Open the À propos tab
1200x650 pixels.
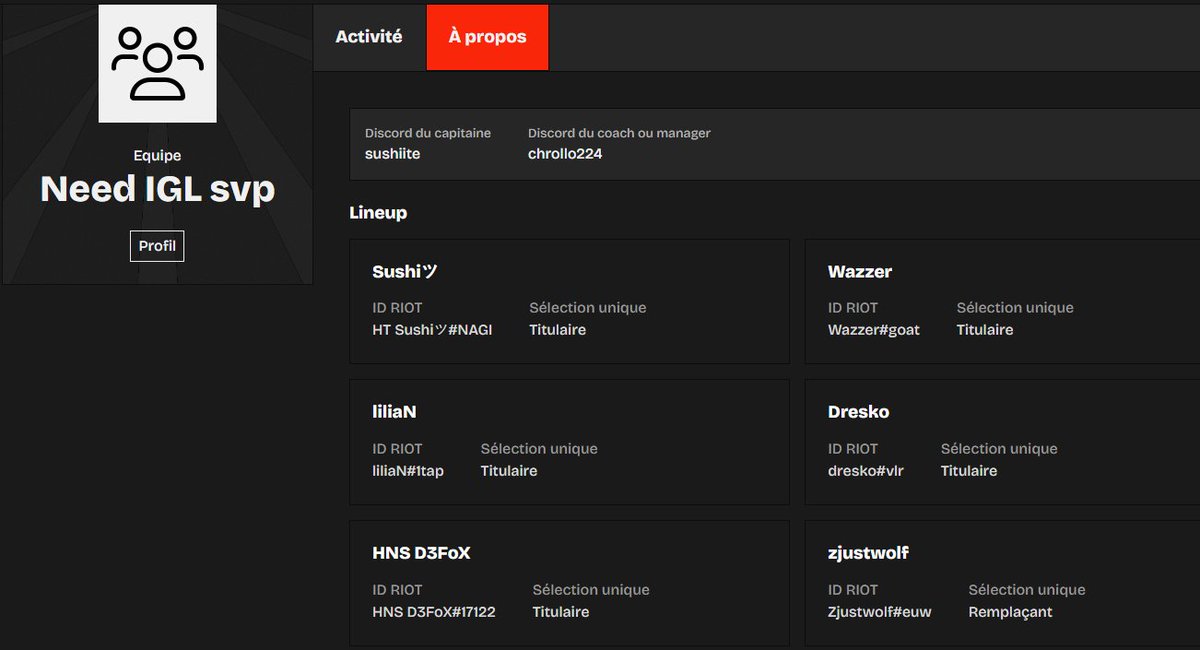[x=487, y=37]
